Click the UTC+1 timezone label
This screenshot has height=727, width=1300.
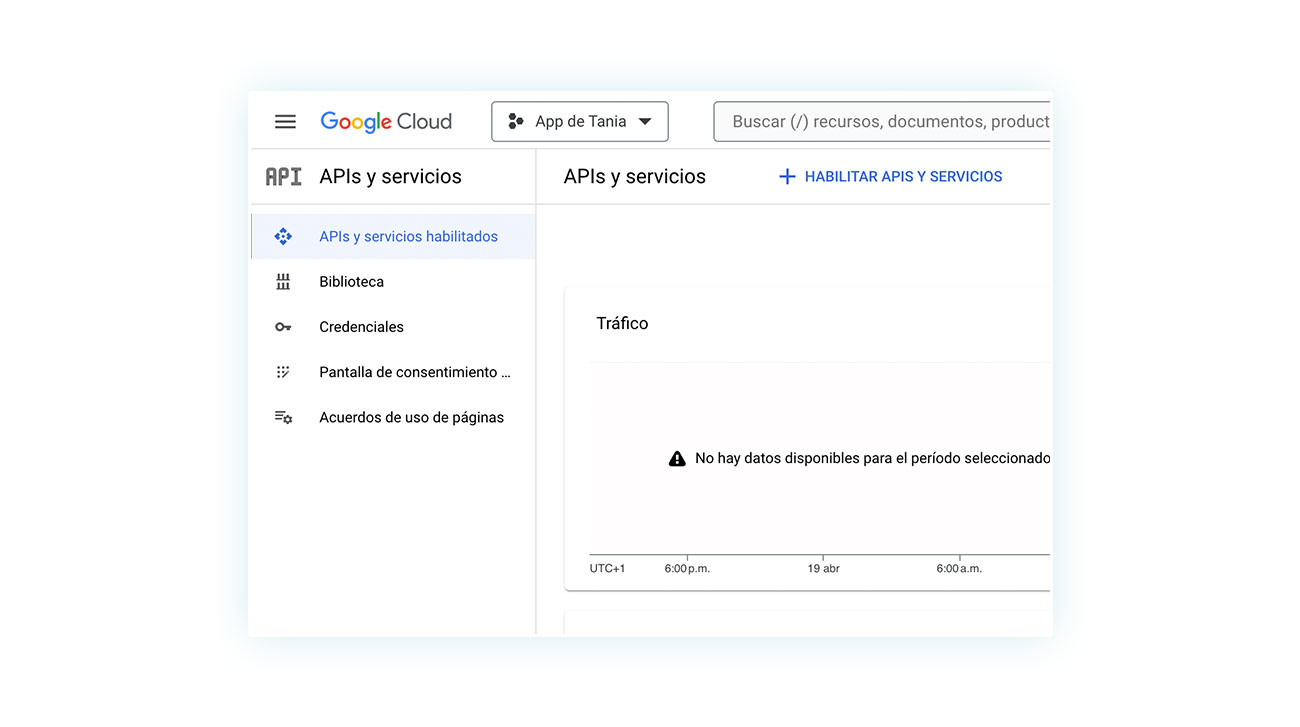(608, 569)
